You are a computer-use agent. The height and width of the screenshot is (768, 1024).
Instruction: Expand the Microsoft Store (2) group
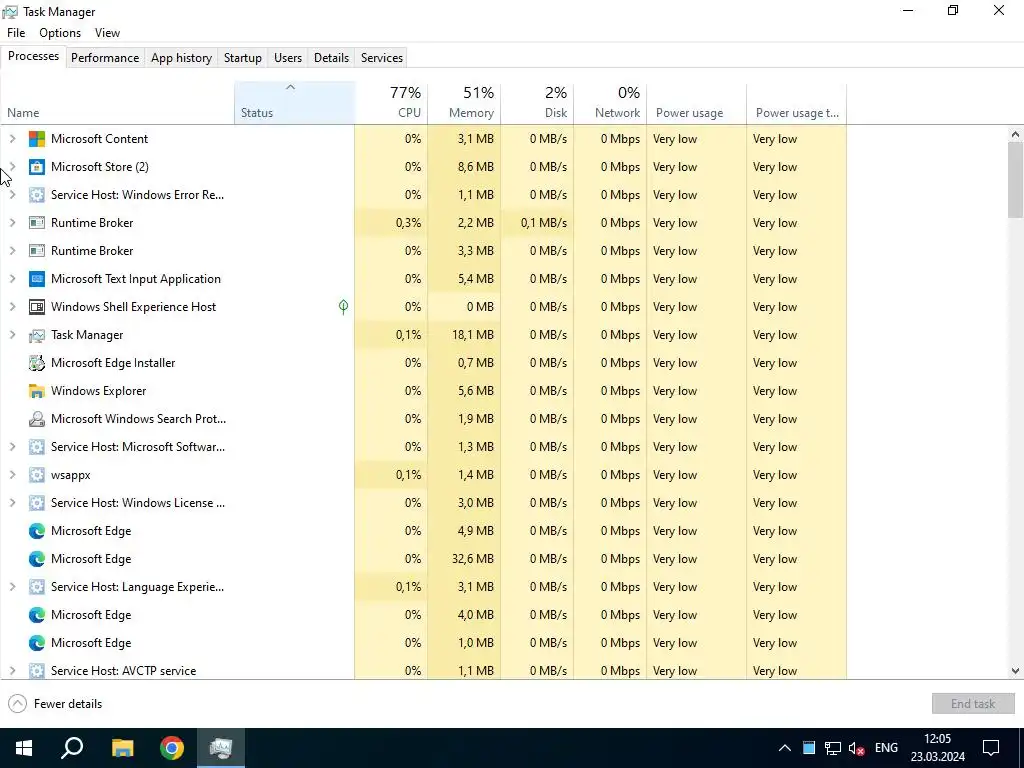click(12, 167)
